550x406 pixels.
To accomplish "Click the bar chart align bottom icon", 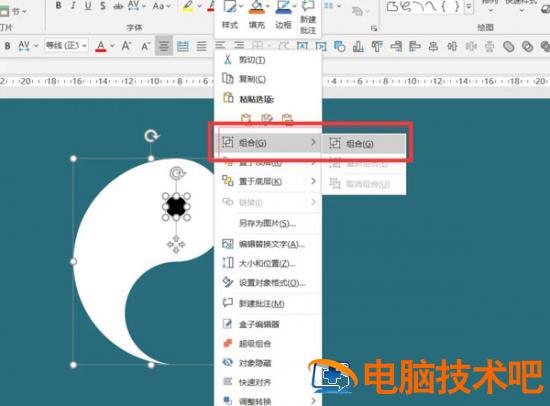I will point(358,46).
